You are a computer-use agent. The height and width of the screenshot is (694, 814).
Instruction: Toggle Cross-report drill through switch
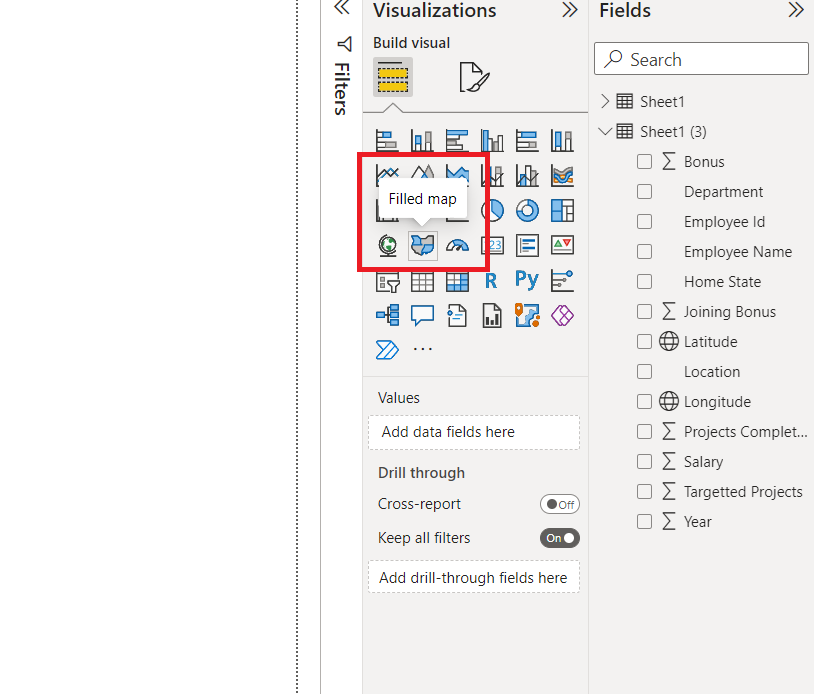coord(559,504)
